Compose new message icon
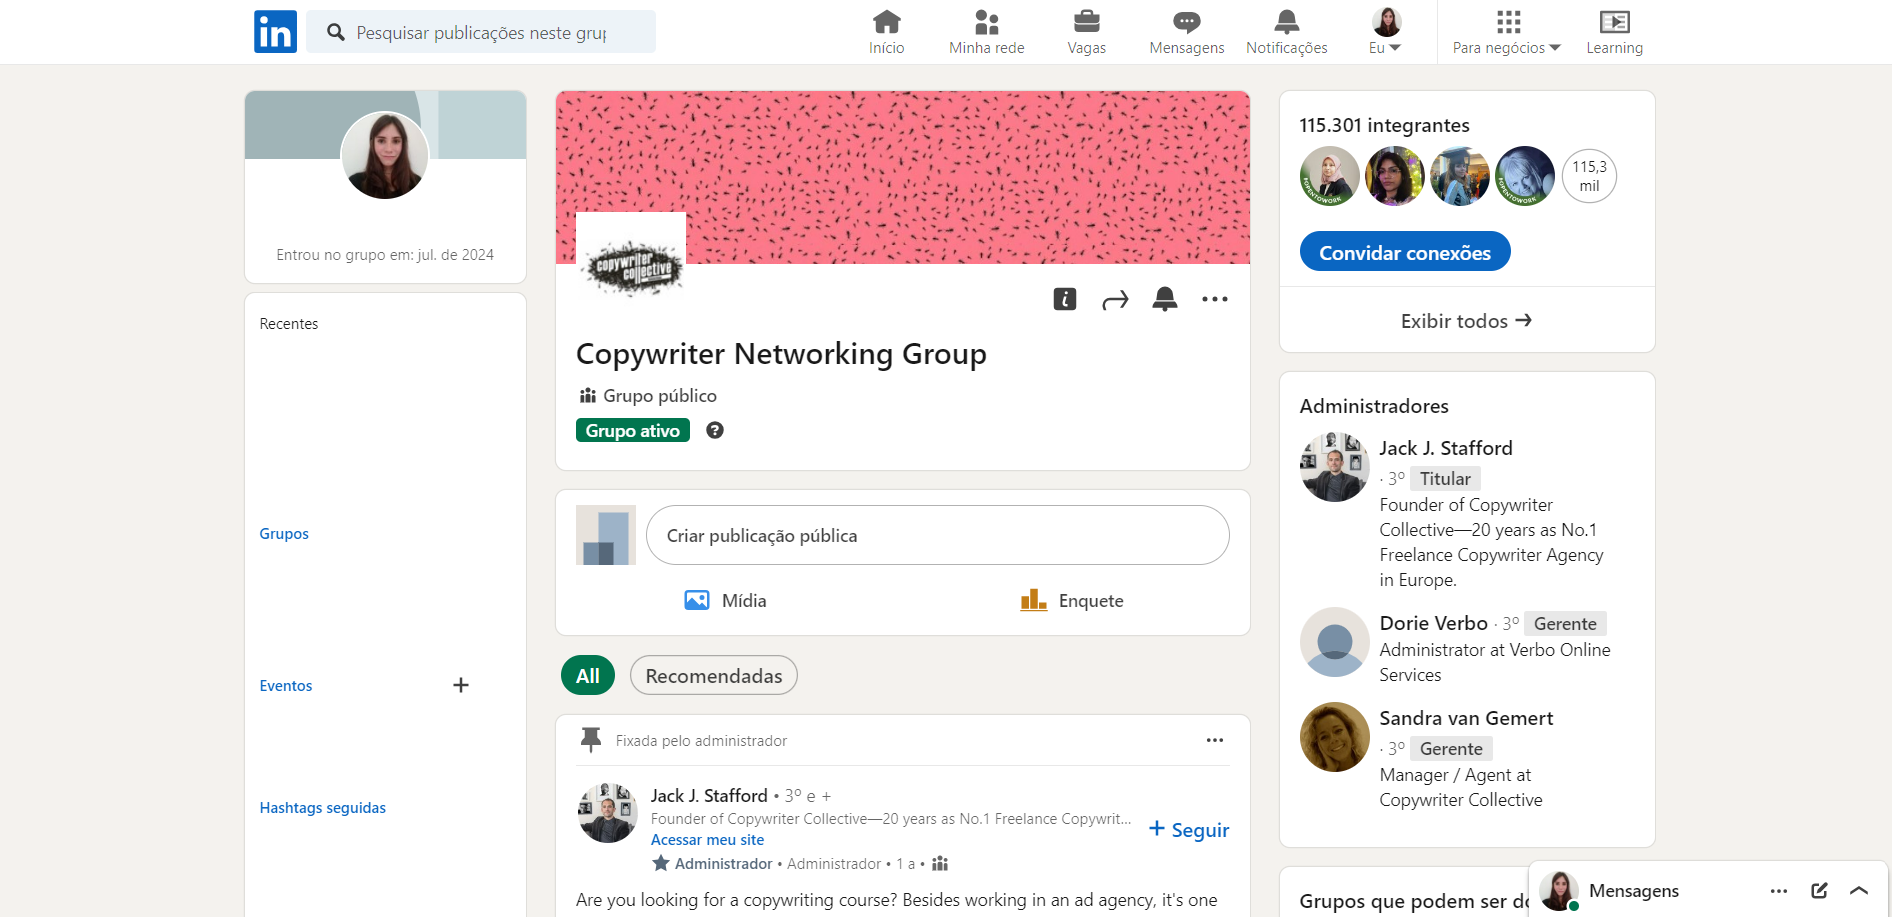The height and width of the screenshot is (917, 1892). point(1819,890)
